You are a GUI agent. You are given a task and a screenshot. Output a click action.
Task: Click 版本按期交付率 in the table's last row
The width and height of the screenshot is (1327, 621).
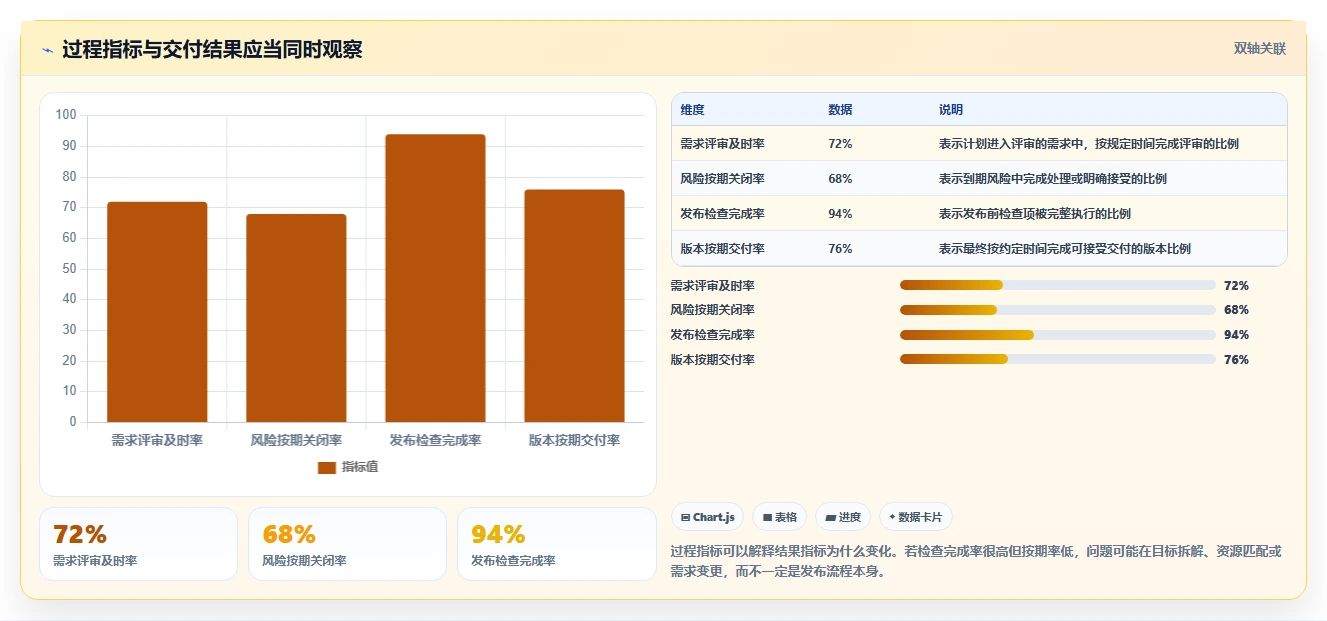click(722, 249)
